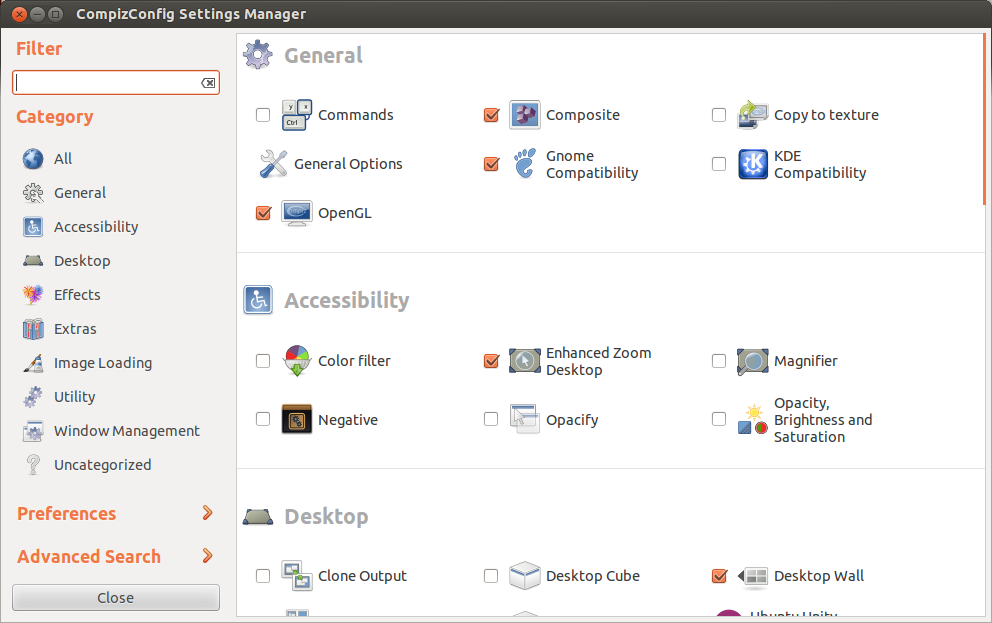
Task: Enable the Opacify checkbox
Action: [491, 419]
